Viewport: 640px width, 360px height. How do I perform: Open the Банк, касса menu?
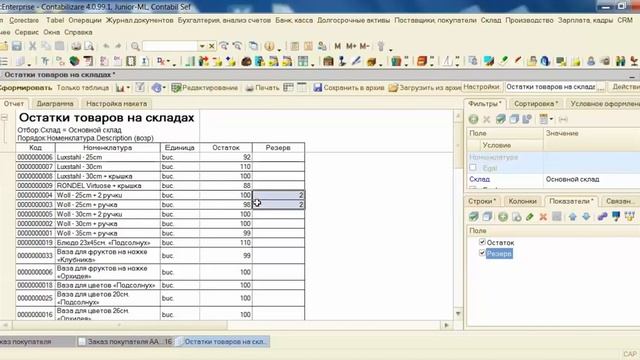pyautogui.click(x=294, y=20)
